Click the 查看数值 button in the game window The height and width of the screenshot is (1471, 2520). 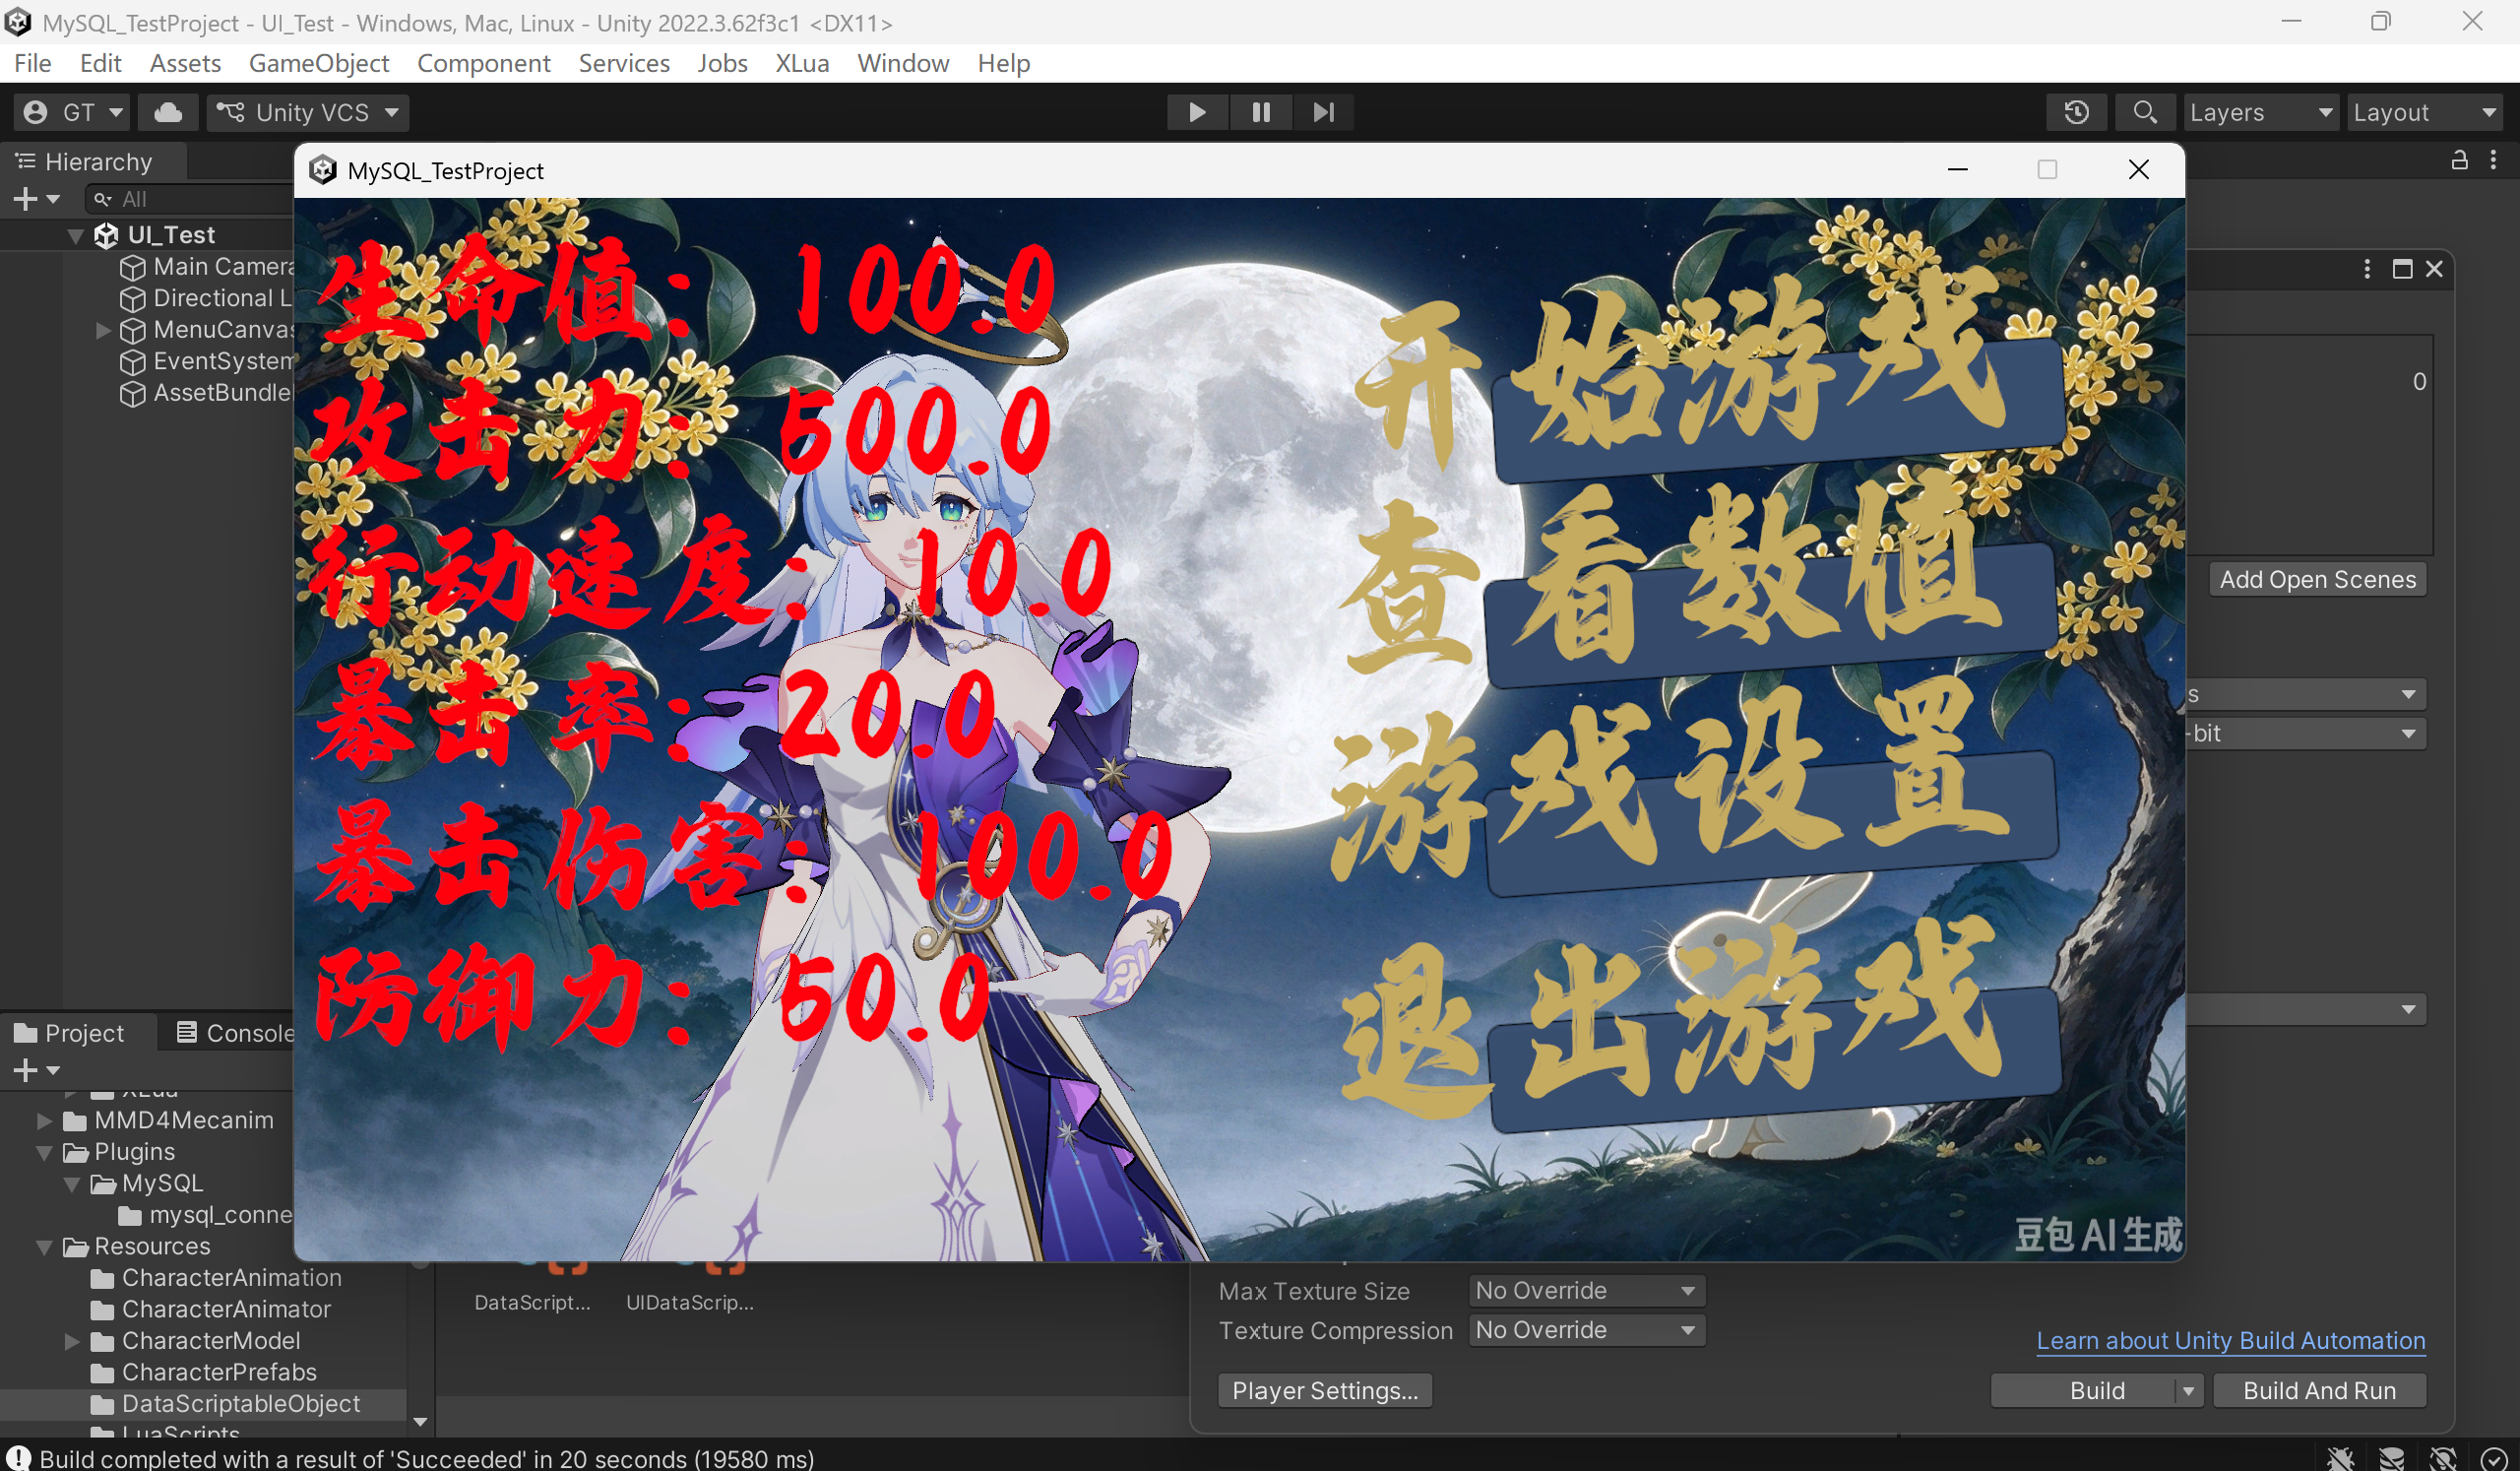point(1770,615)
